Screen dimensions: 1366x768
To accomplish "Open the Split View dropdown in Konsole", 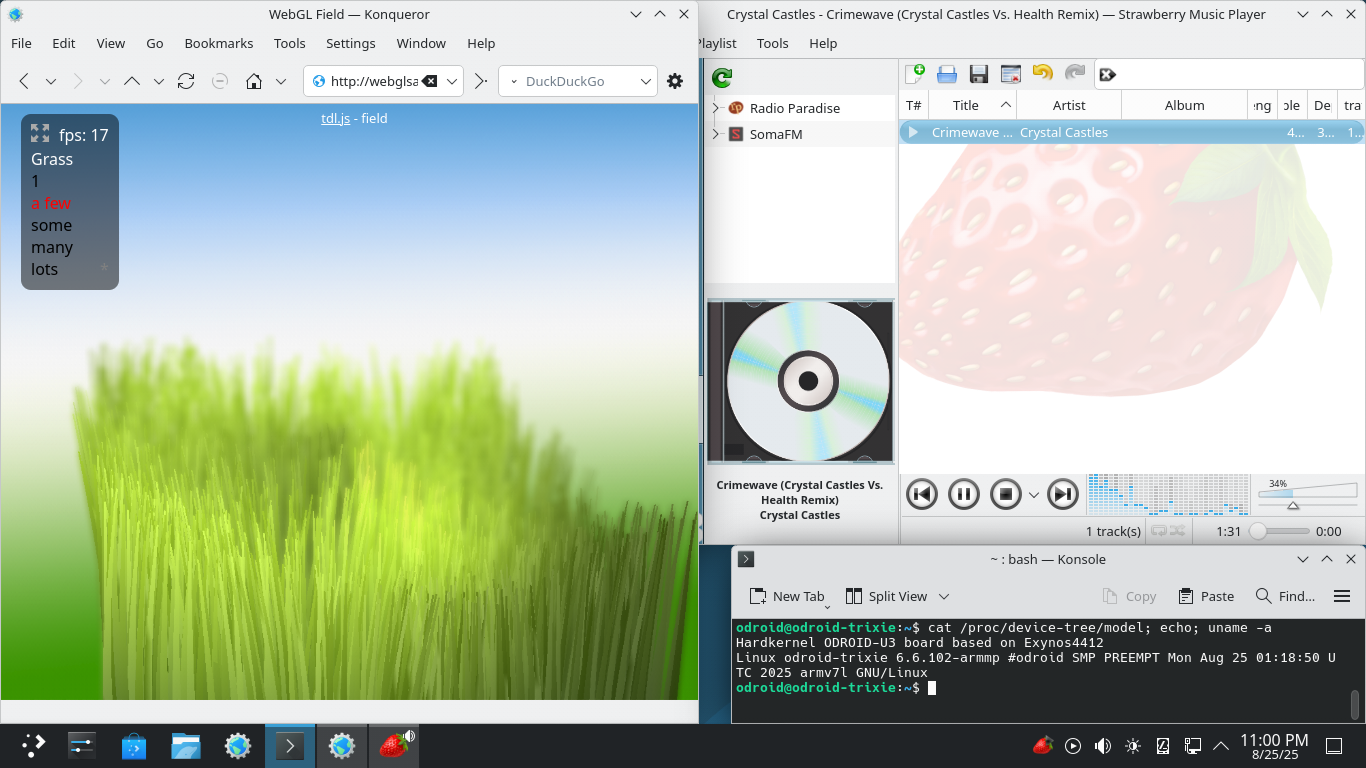I will click(x=943, y=596).
